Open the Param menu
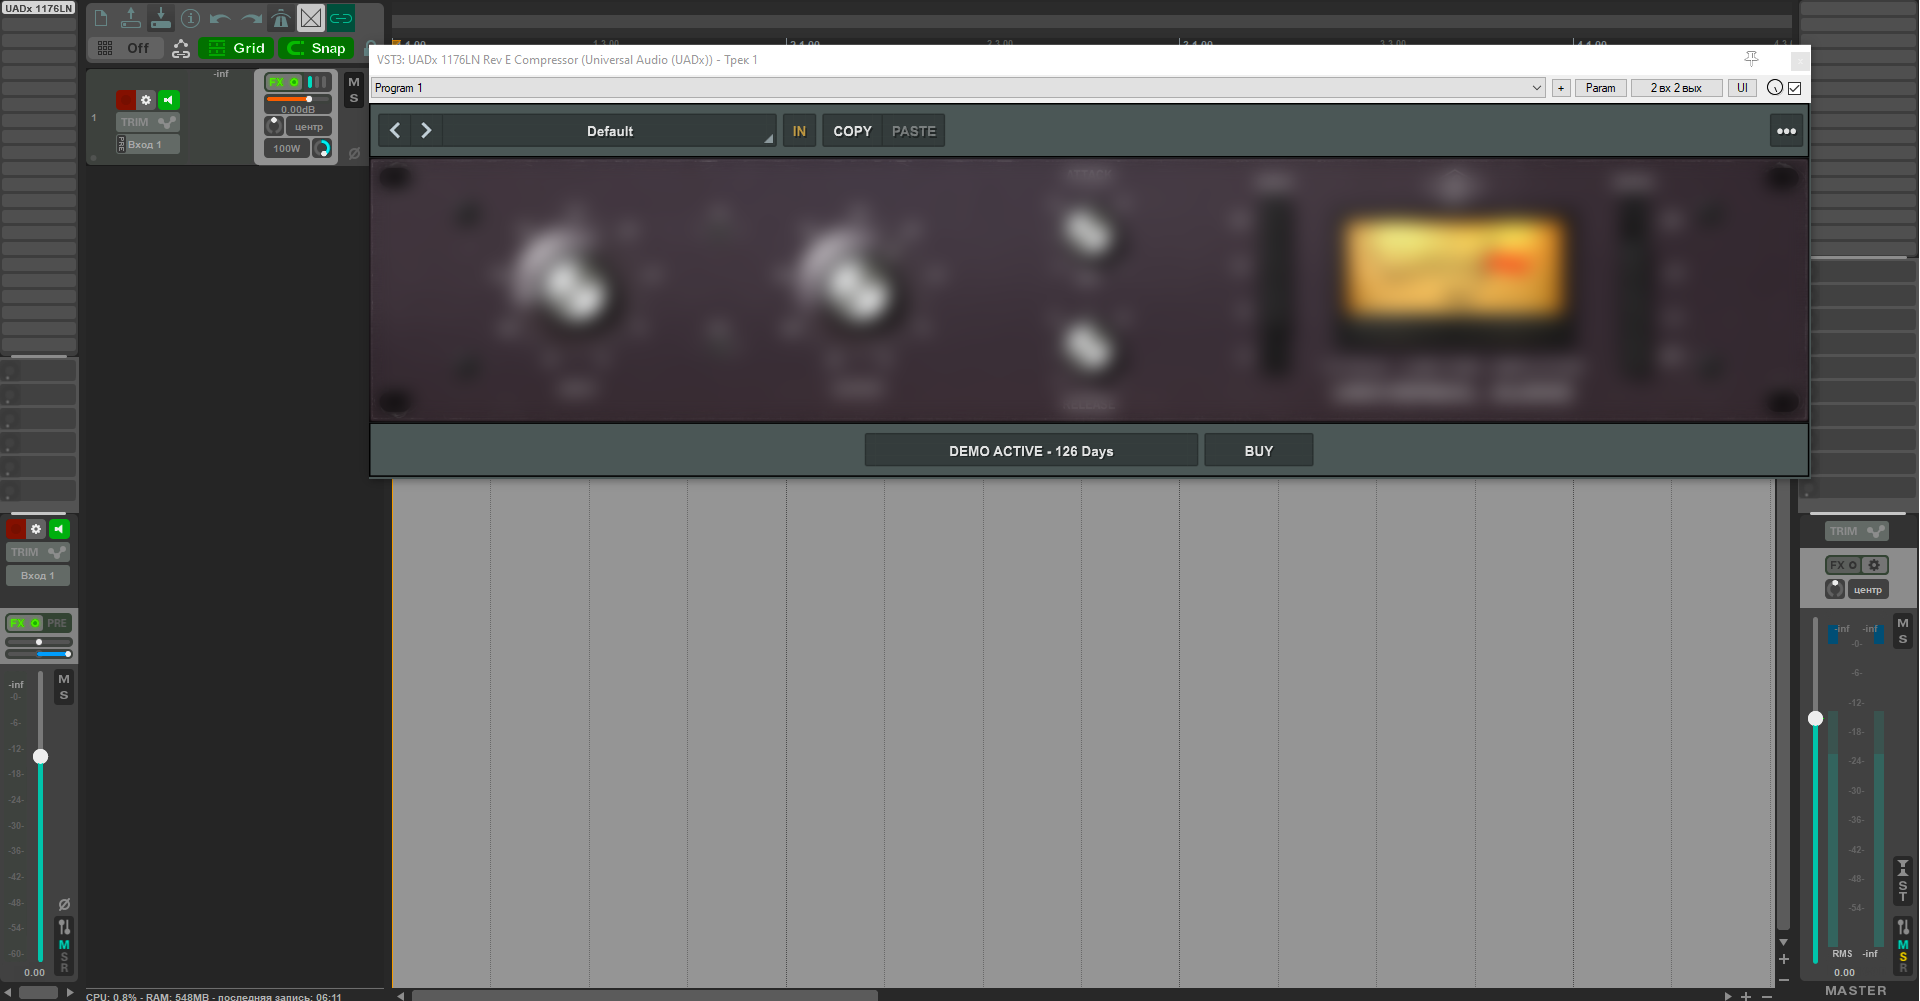Image resolution: width=1920 pixels, height=1001 pixels. pyautogui.click(x=1600, y=88)
